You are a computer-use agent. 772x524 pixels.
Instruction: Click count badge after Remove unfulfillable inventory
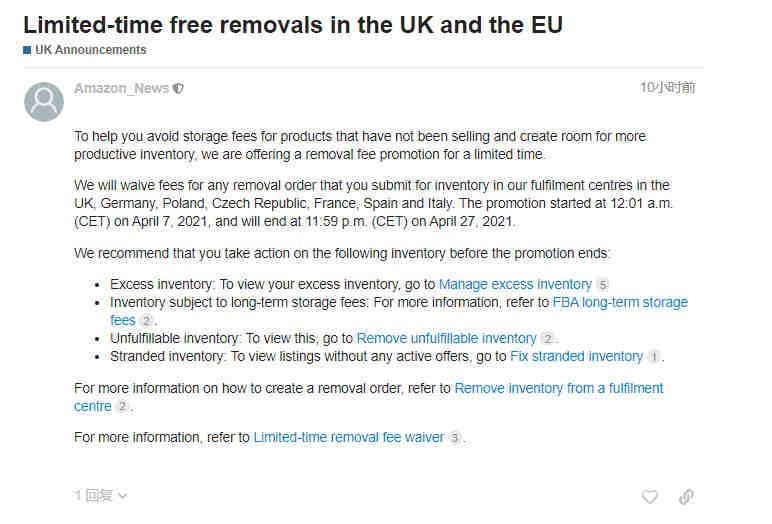click(547, 339)
